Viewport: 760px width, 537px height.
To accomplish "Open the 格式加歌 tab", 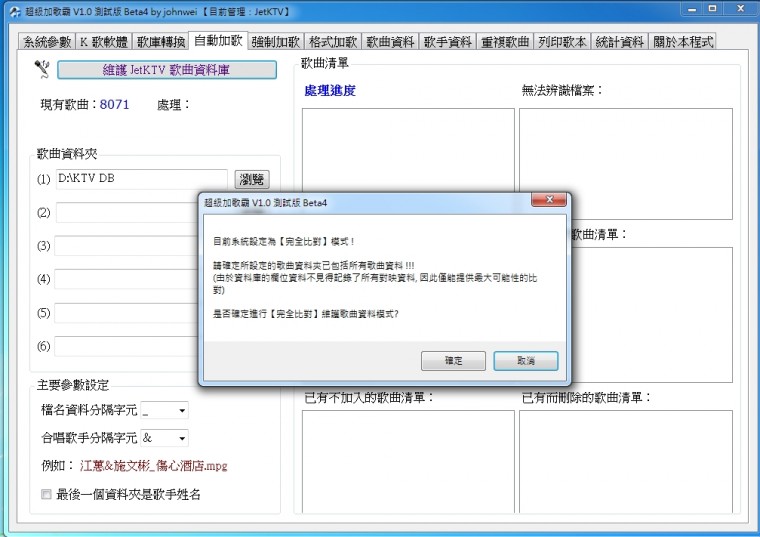I will (x=333, y=42).
